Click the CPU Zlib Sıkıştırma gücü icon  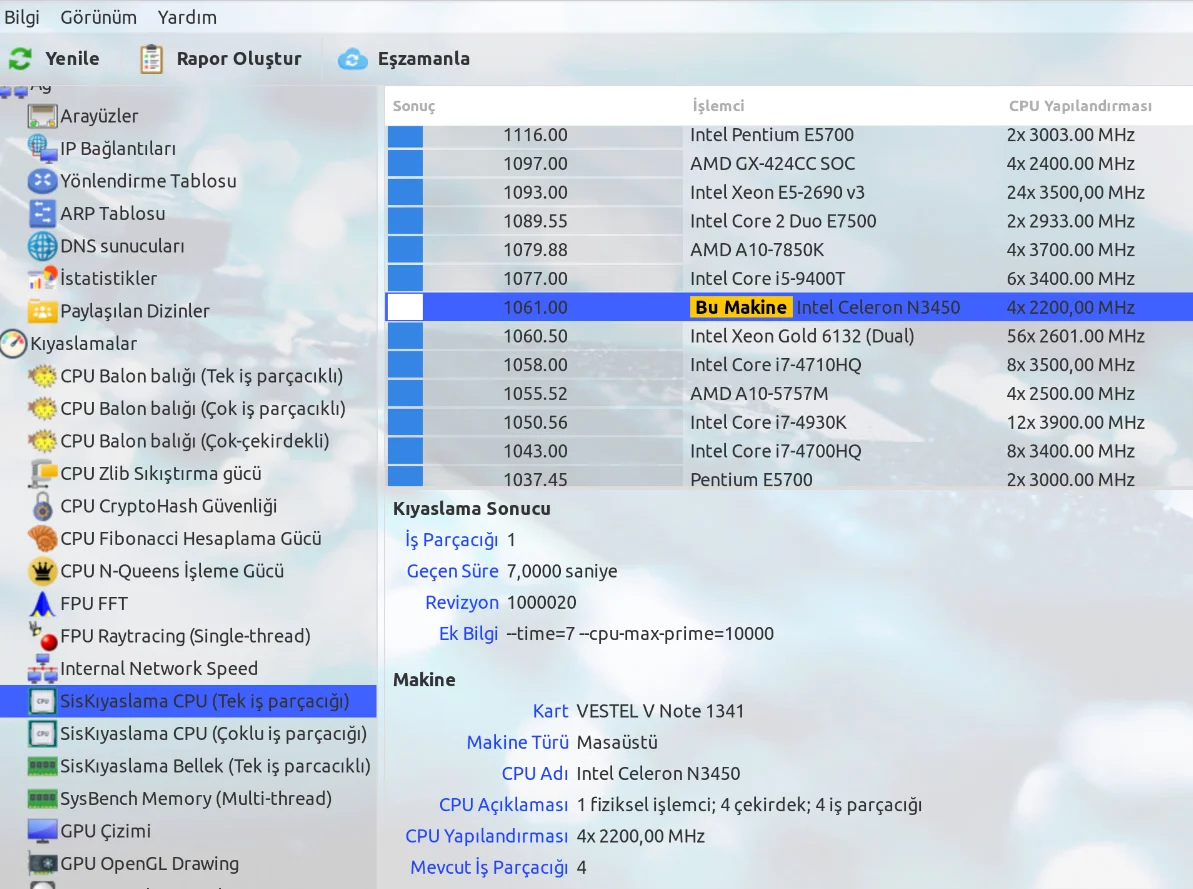click(43, 473)
